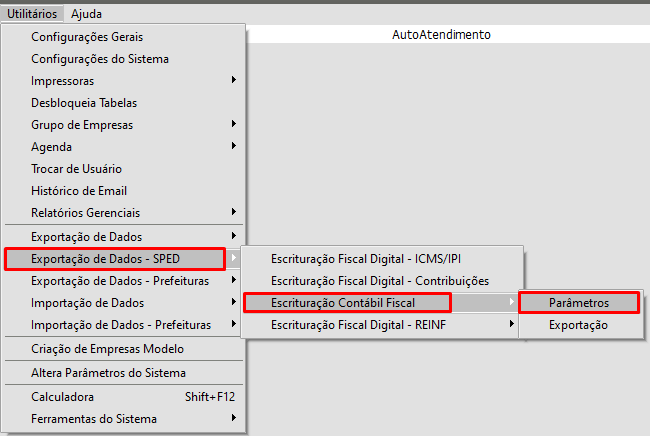Expand Relatórios Gerenciais submenu
650x436 pixels.
(x=124, y=213)
